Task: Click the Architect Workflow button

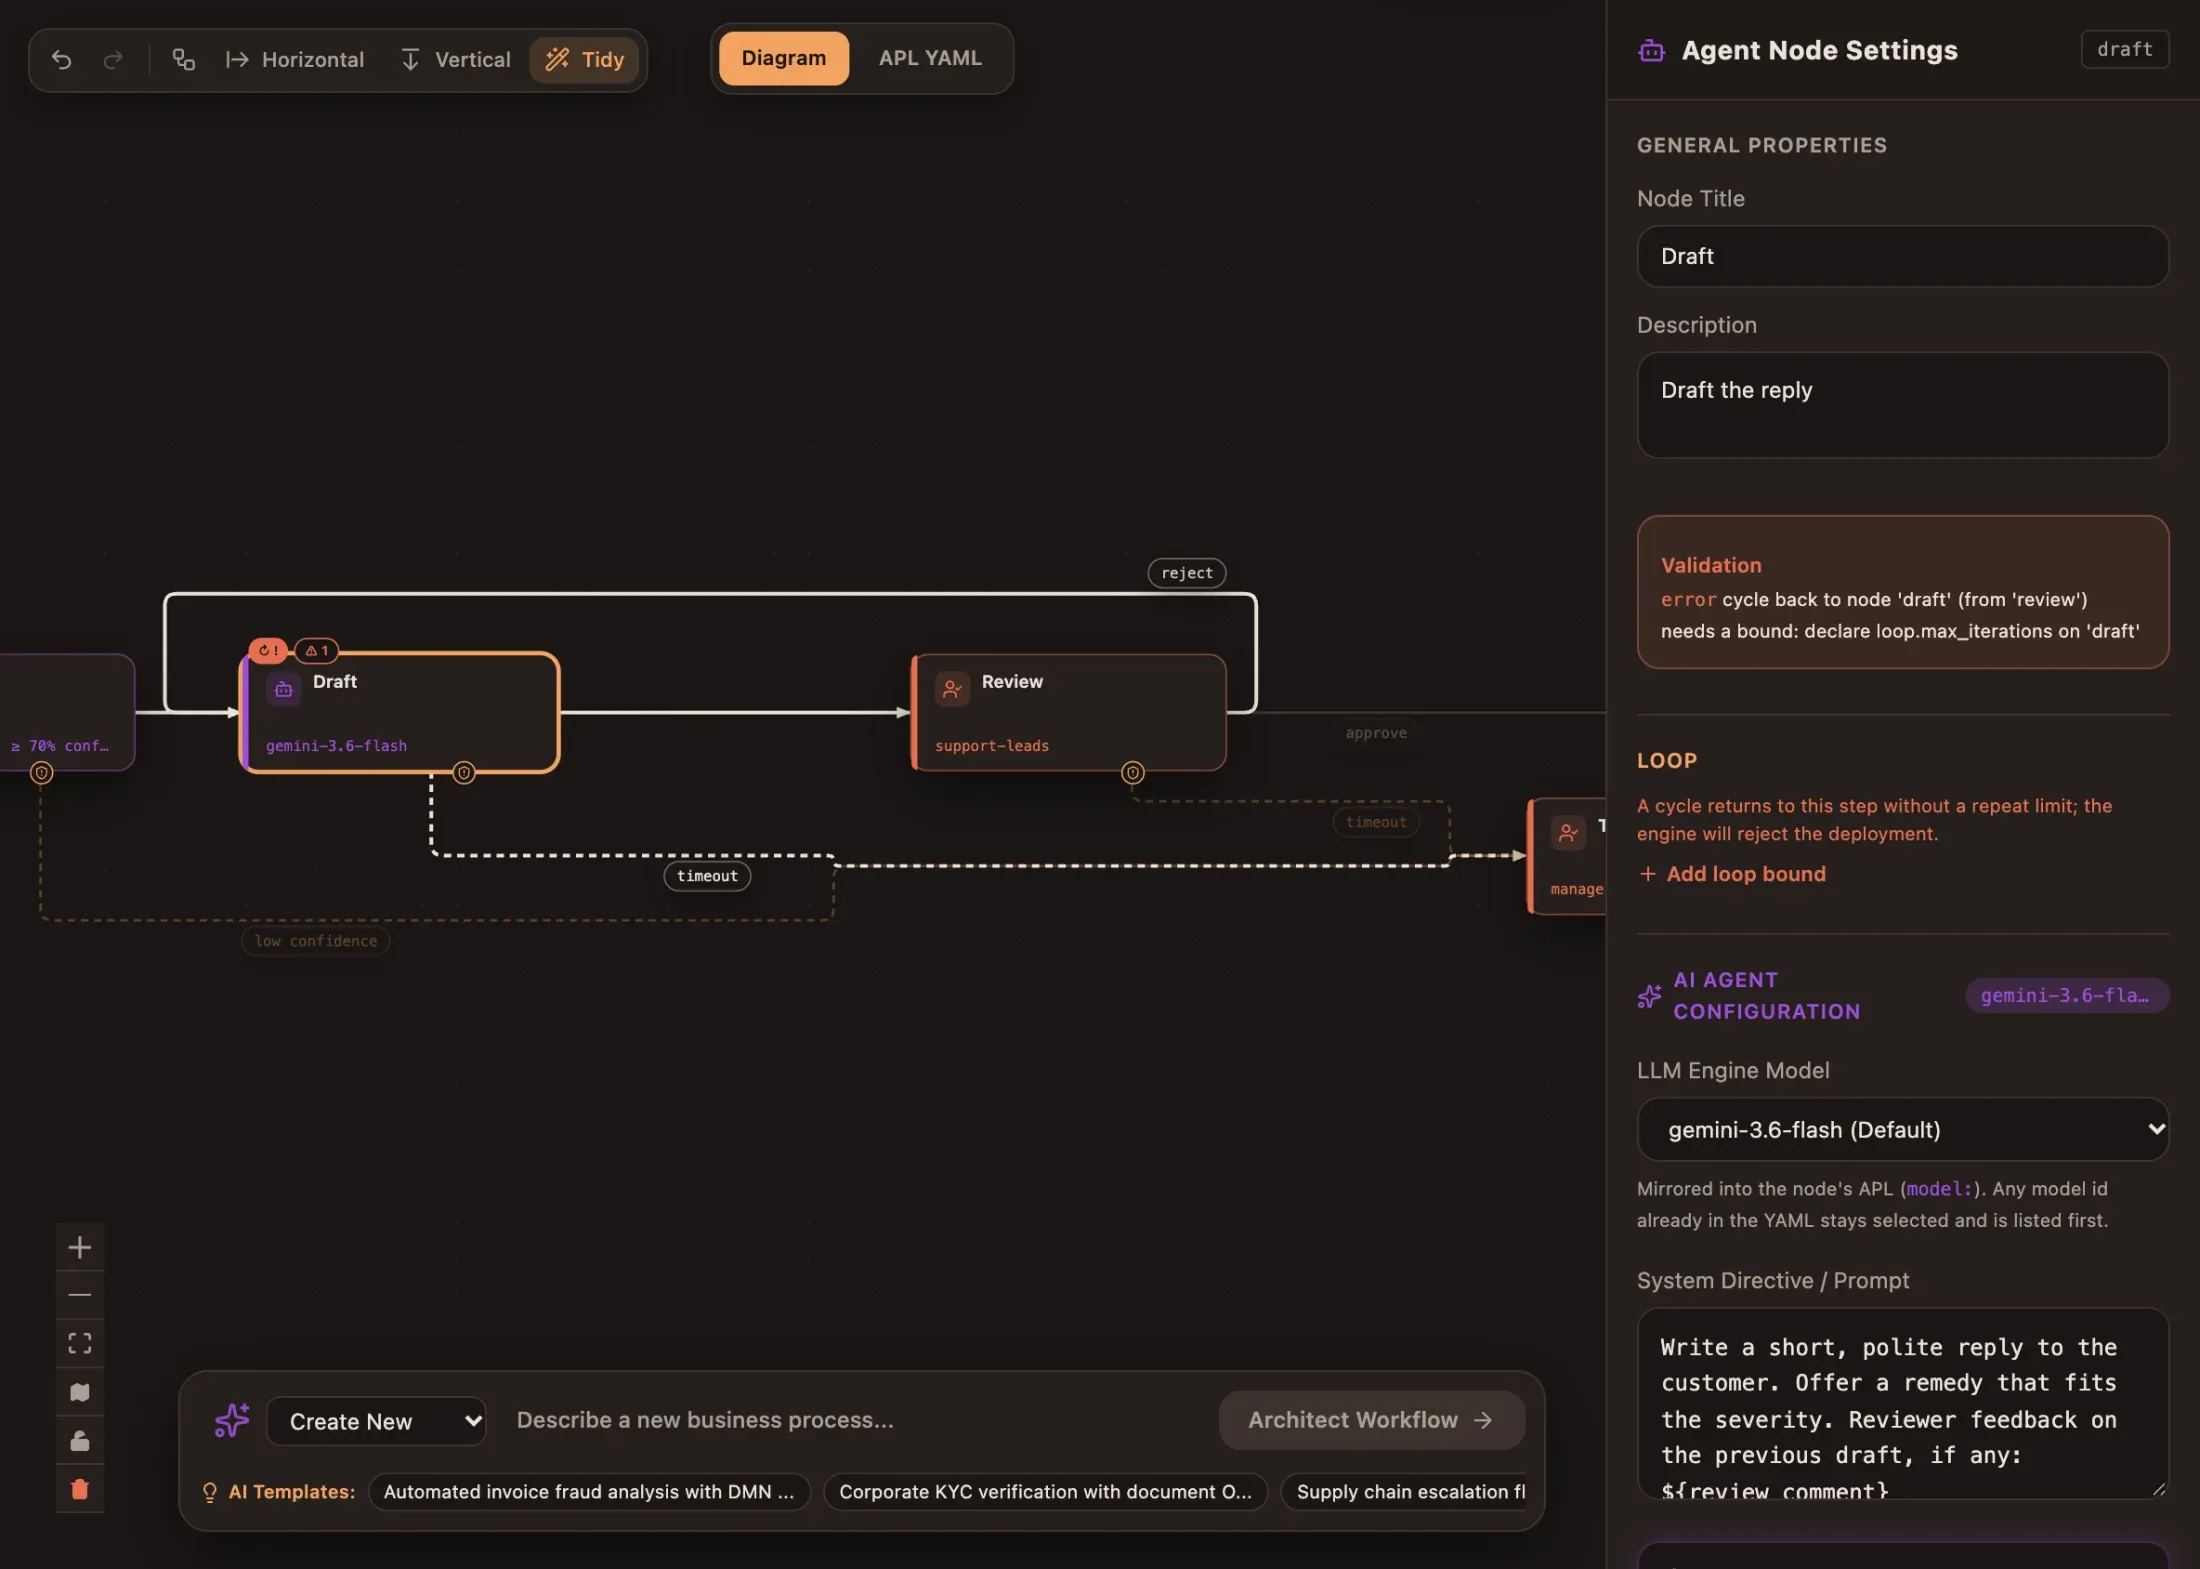Action: (x=1371, y=1420)
